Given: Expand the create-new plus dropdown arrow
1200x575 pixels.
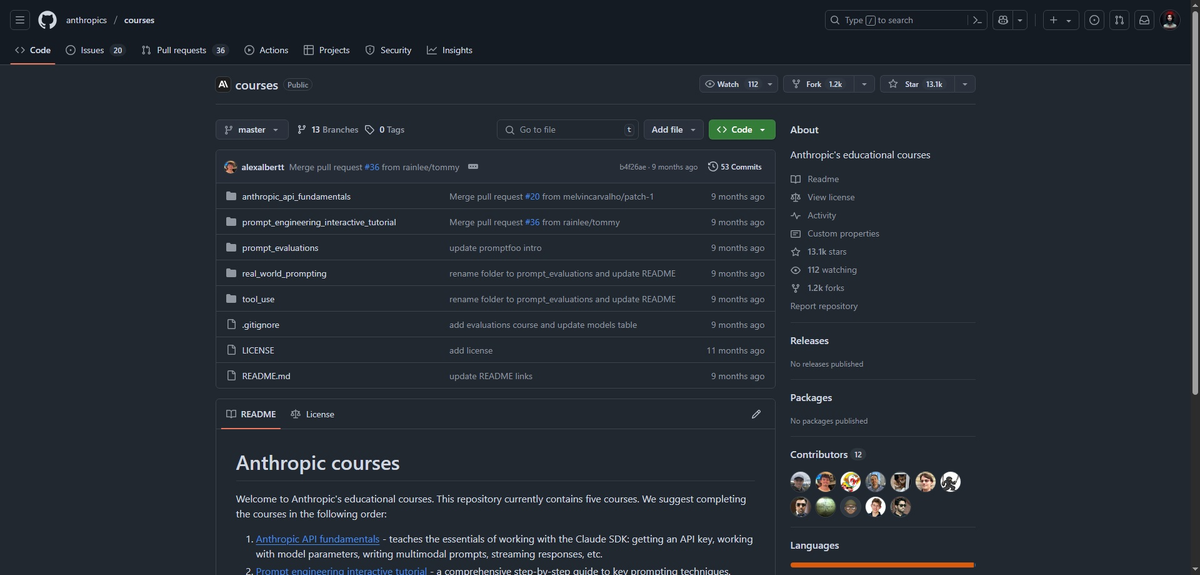Looking at the screenshot, I should click(x=1069, y=20).
